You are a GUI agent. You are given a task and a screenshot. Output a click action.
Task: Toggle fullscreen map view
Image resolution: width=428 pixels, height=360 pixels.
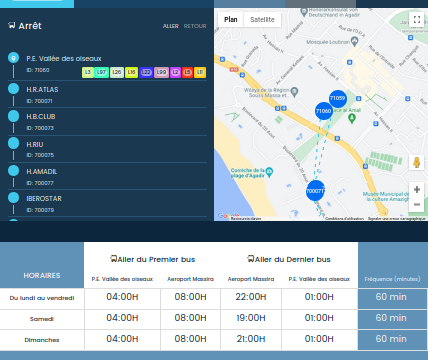(416, 19)
